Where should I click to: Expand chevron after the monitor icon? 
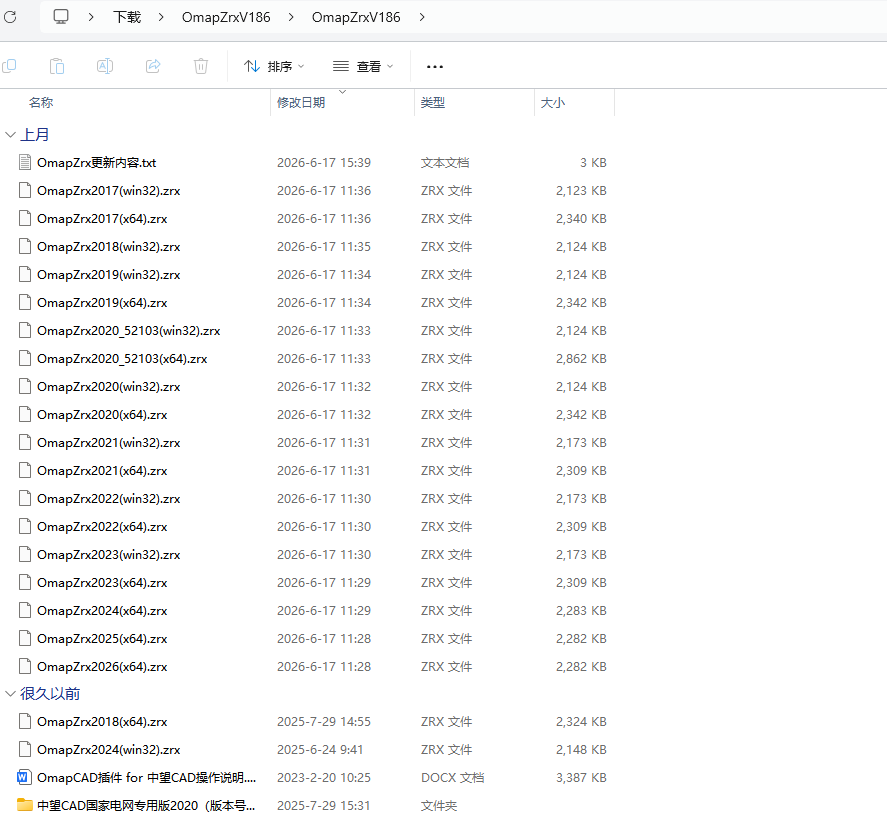point(91,17)
